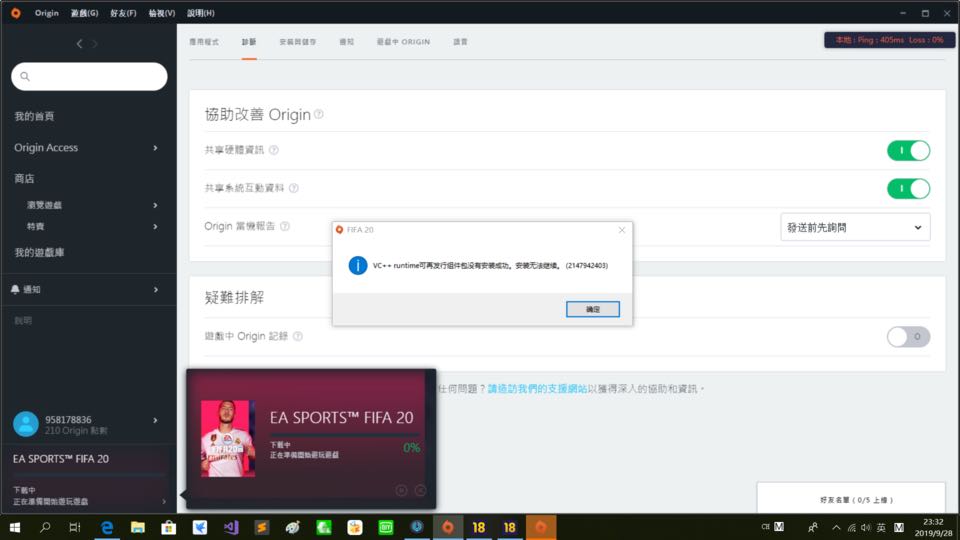Click the help icon beside Origin 當機報告
This screenshot has width=960, height=540.
point(285,226)
